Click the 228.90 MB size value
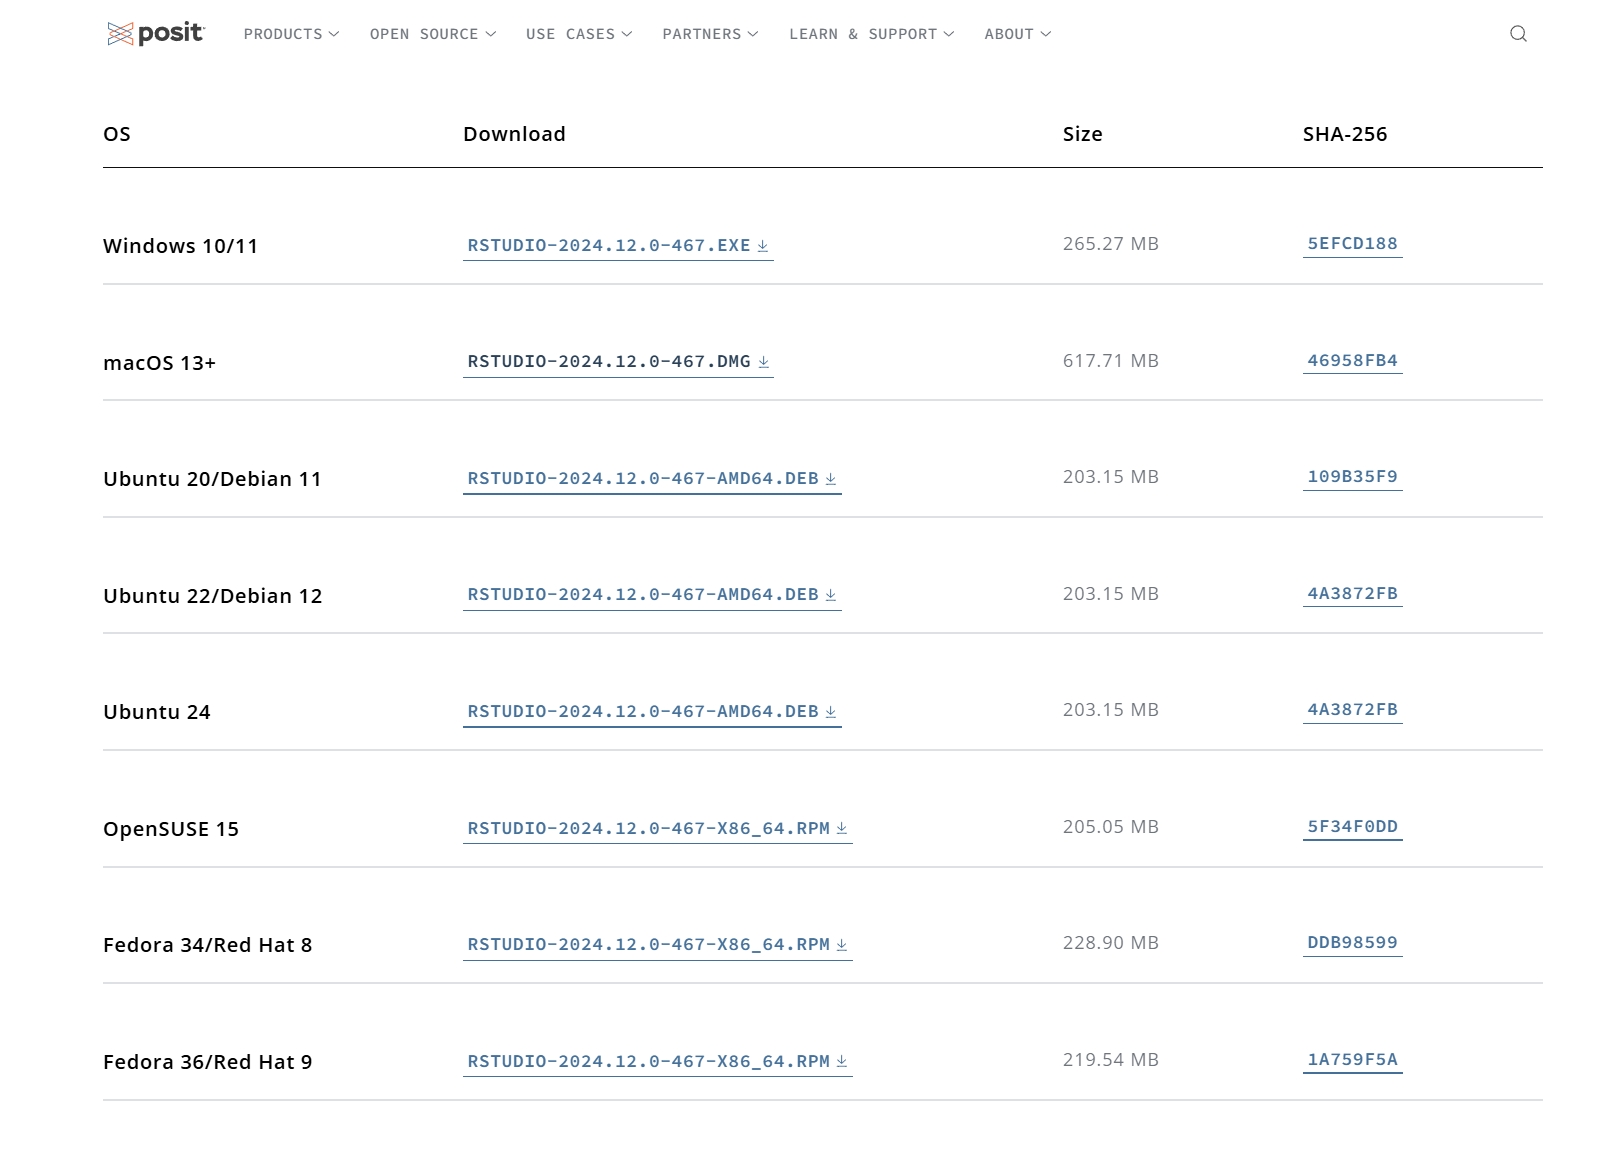This screenshot has height=1156, width=1606. pos(1110,943)
